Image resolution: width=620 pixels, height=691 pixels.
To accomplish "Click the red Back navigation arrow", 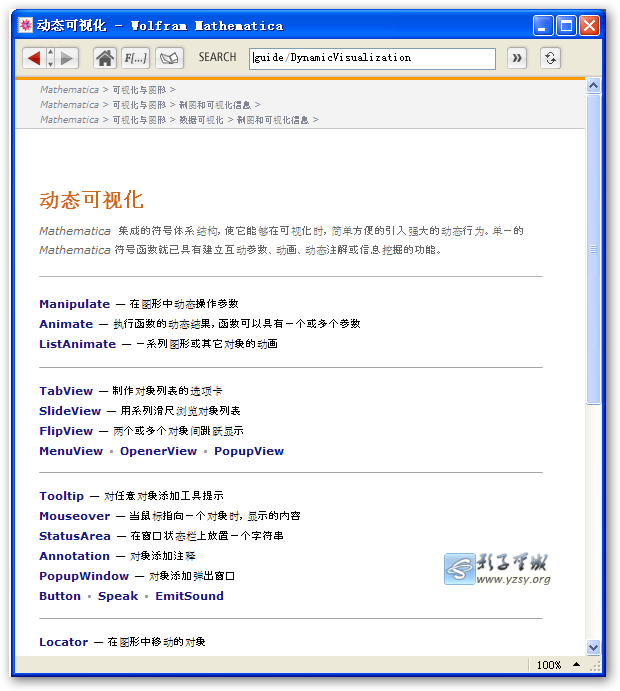I will 34,58.
